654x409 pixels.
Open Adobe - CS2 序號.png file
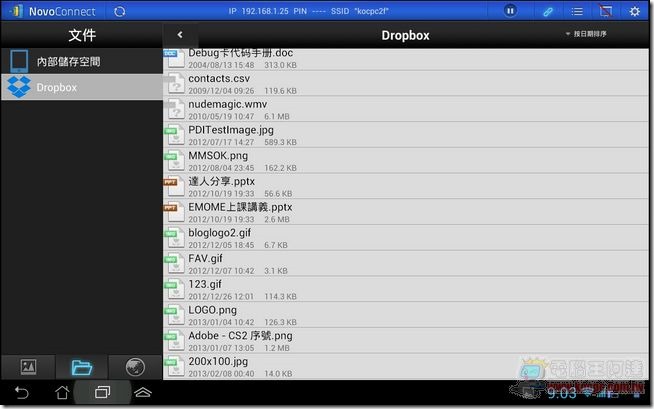[x=406, y=341]
